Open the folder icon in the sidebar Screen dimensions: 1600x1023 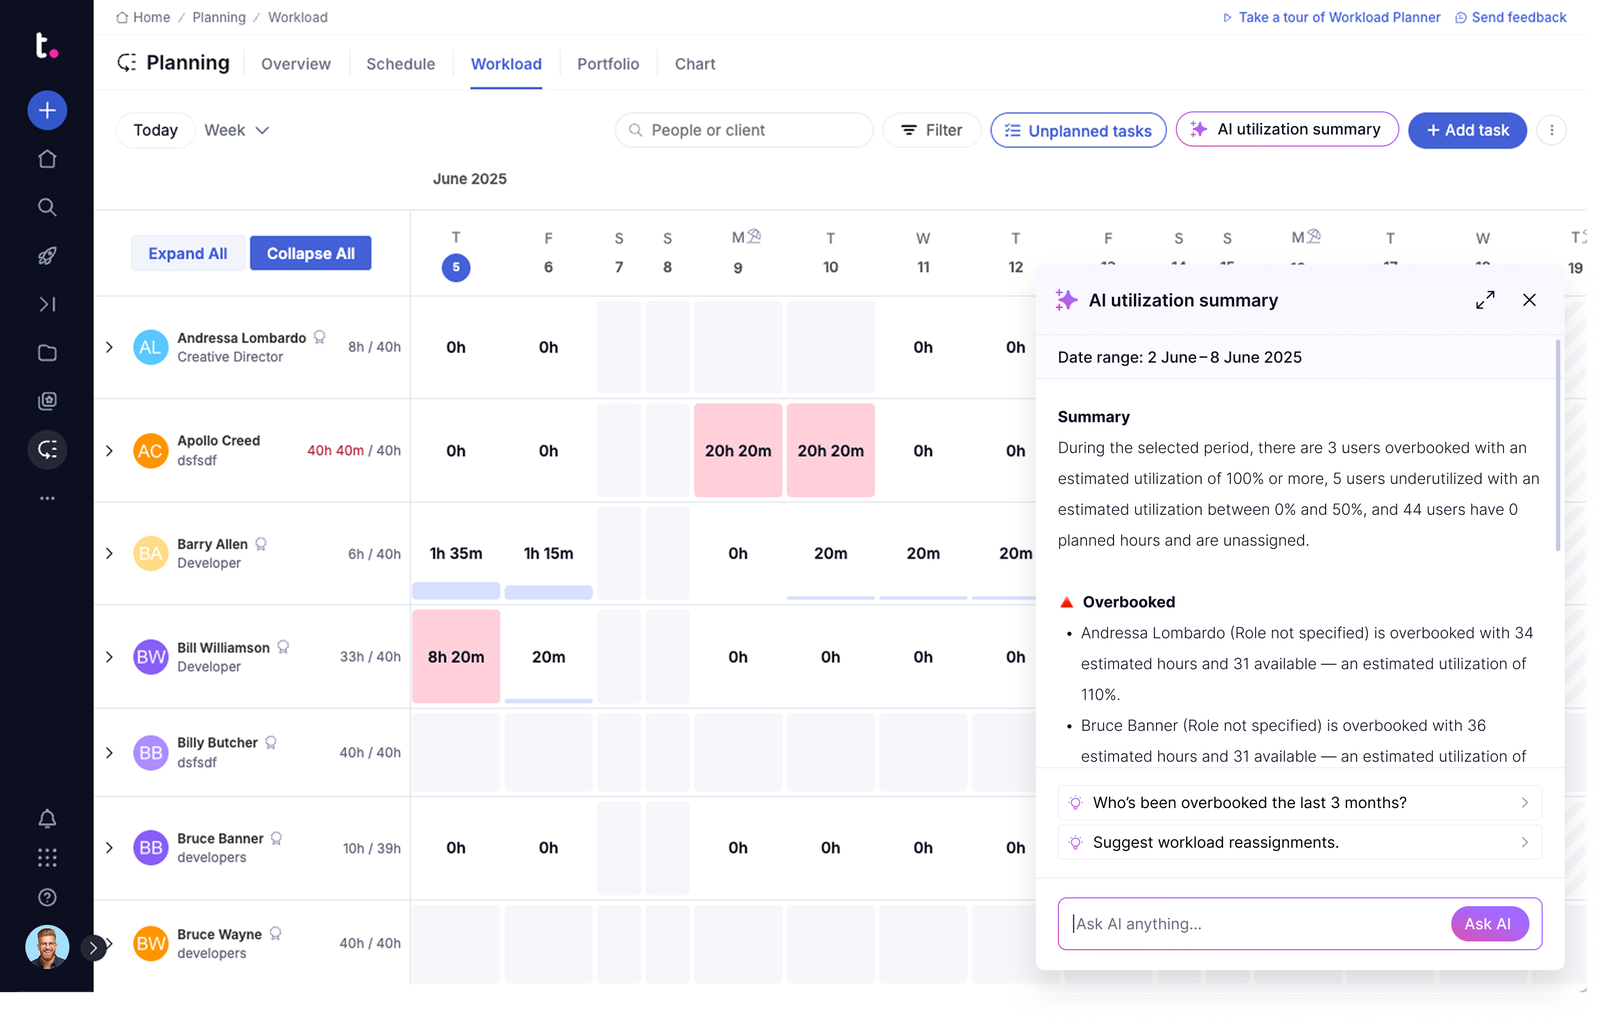(x=47, y=353)
